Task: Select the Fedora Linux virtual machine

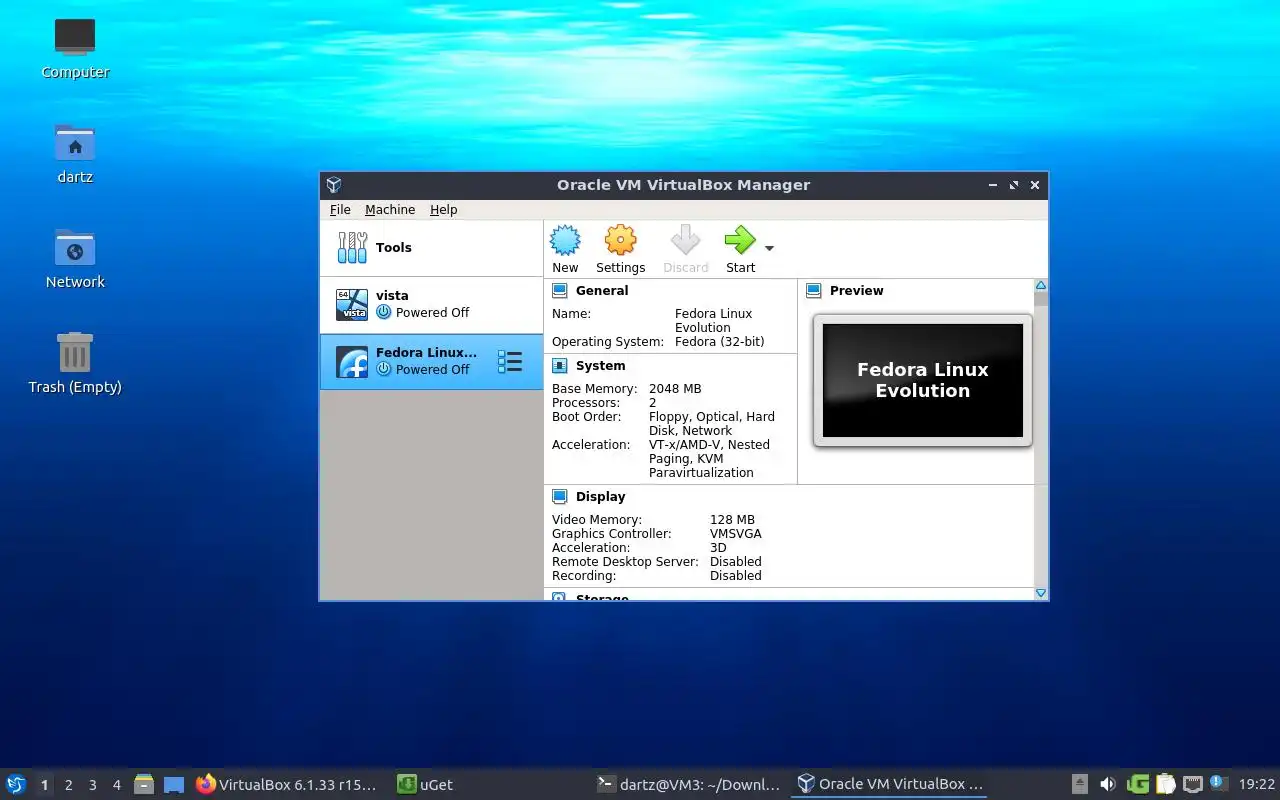Action: coord(431,361)
